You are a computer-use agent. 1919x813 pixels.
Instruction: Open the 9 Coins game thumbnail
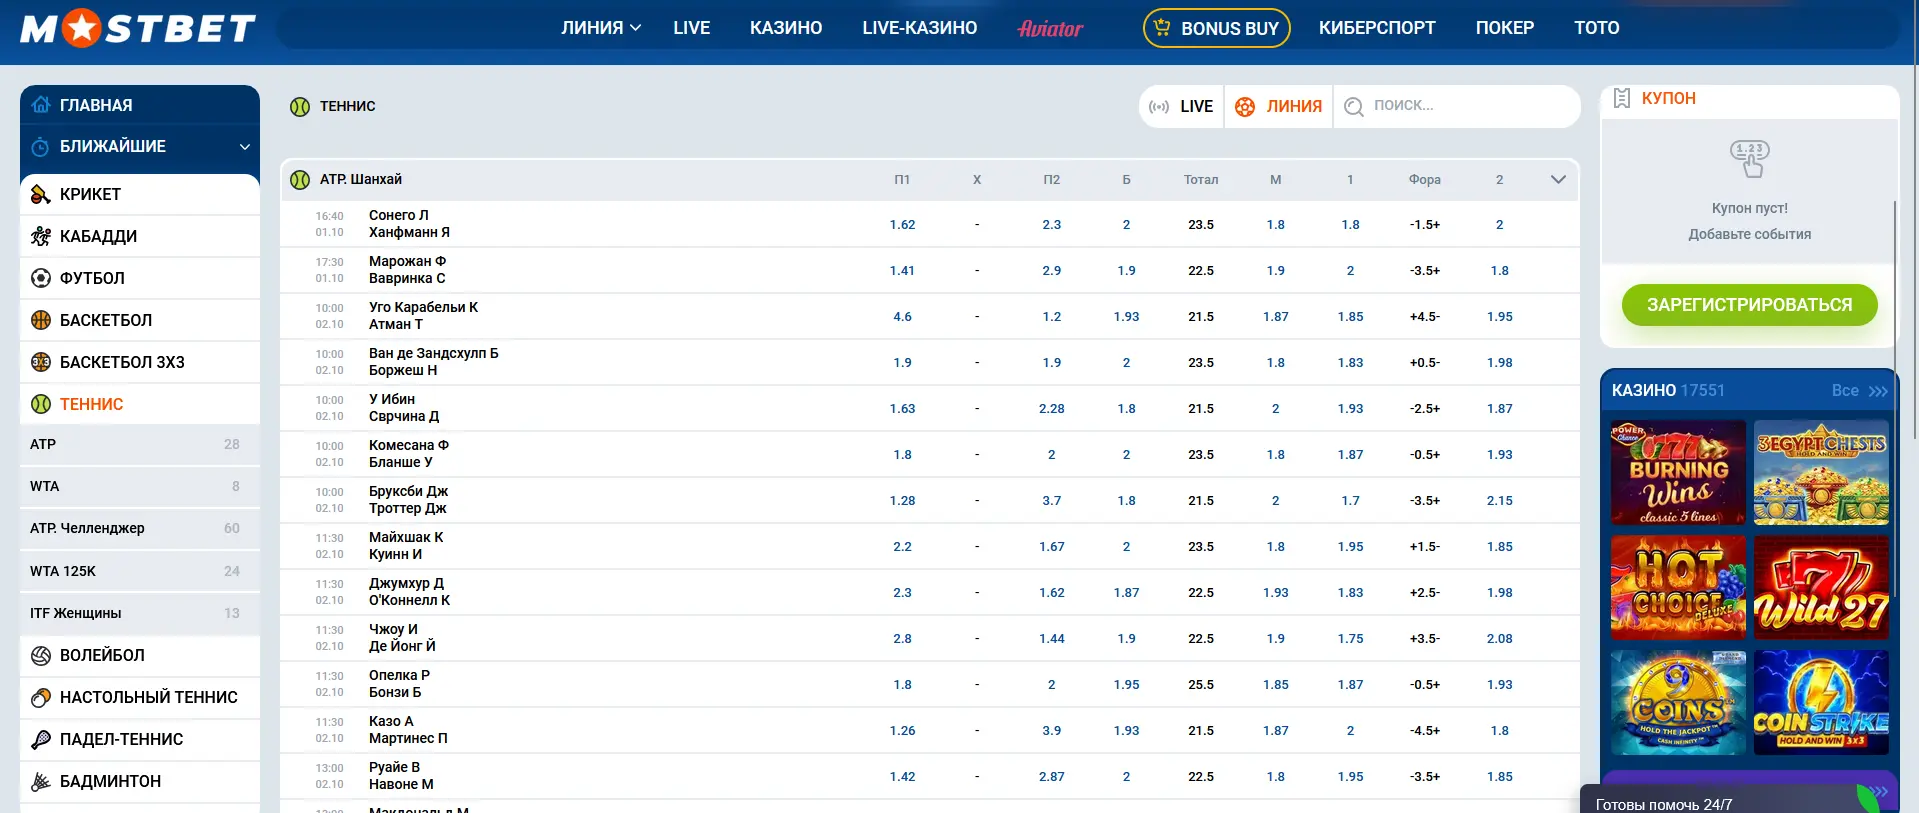[1678, 703]
